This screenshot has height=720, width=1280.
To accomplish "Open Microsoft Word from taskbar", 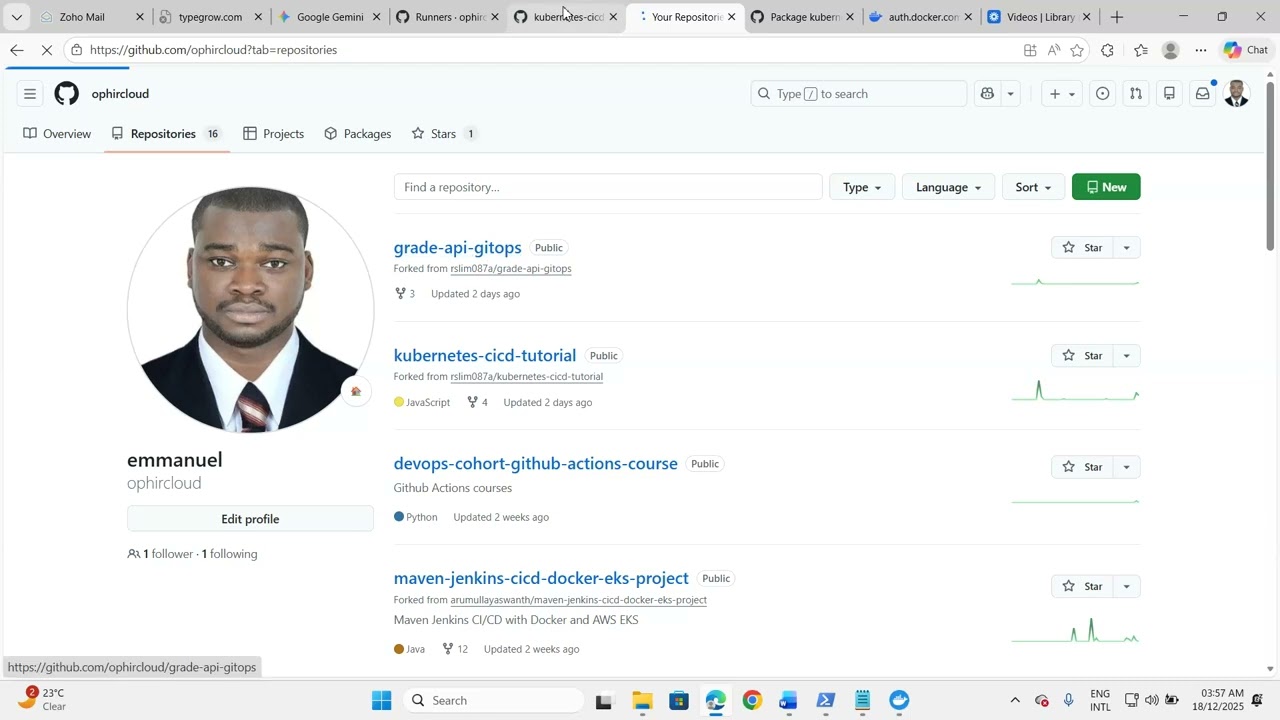I will [x=789, y=701].
